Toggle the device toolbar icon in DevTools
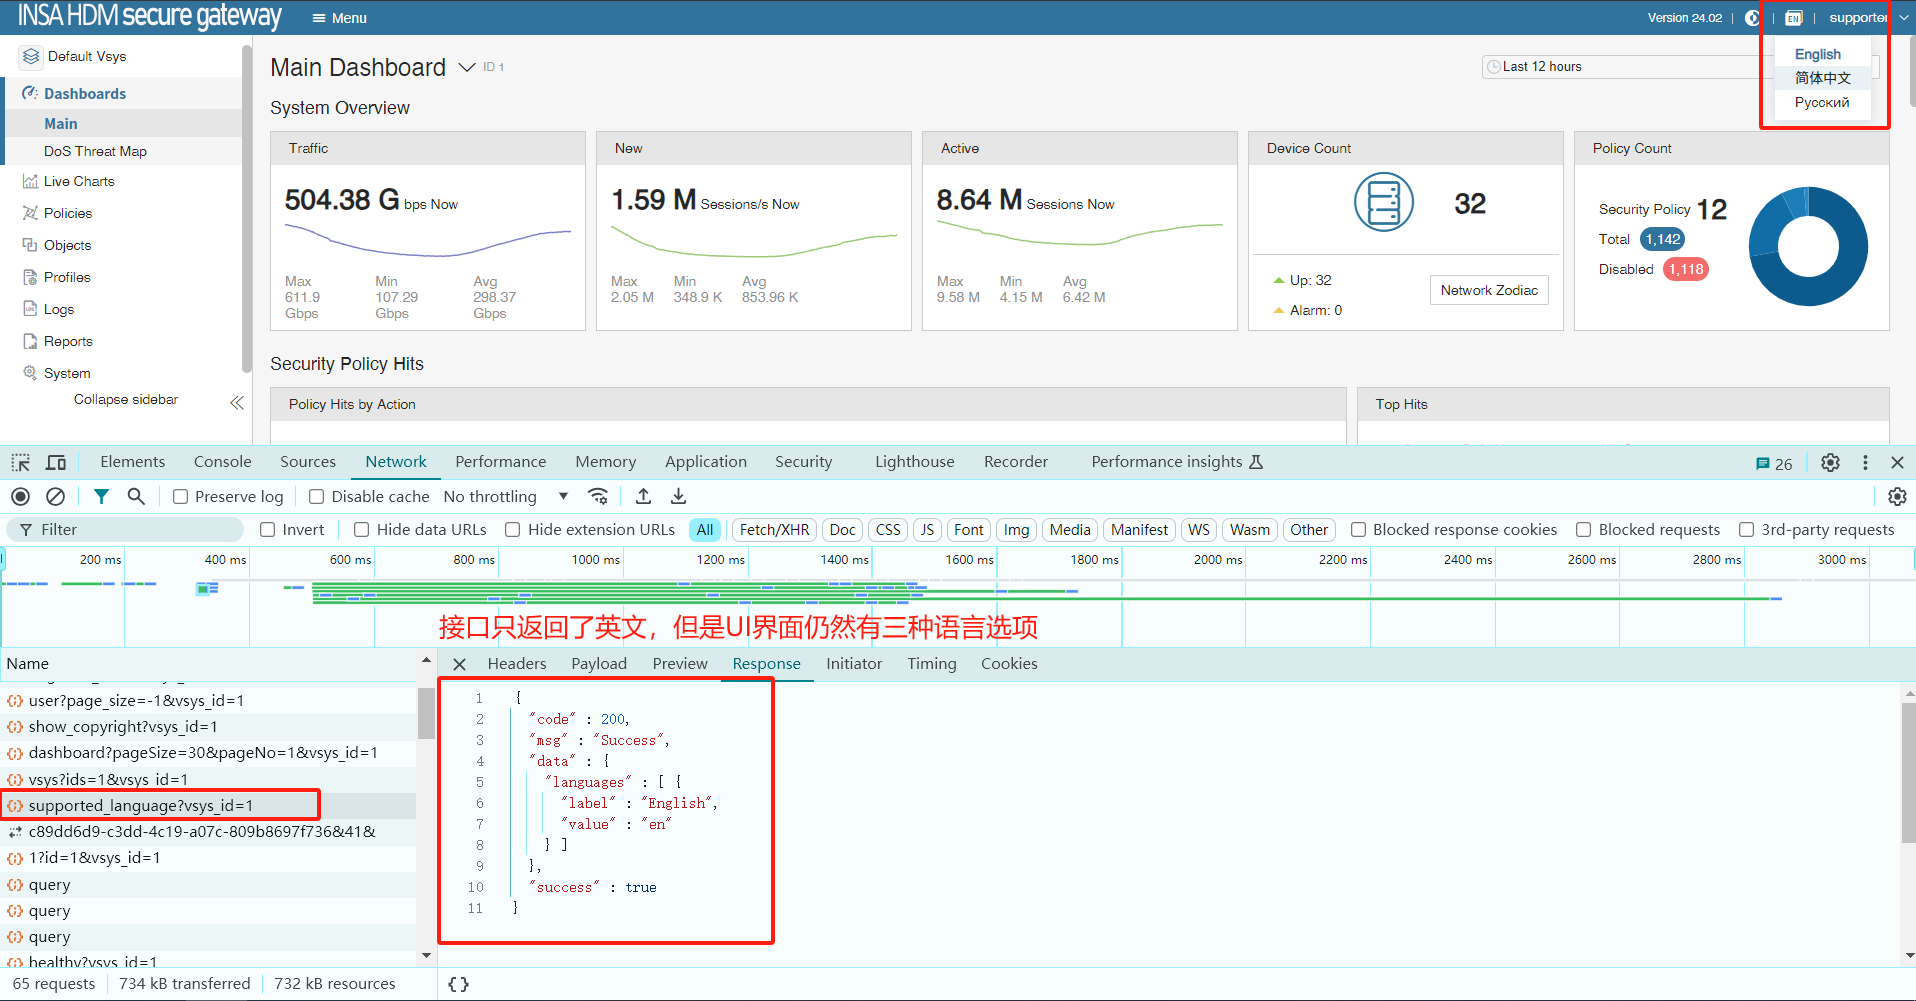This screenshot has height=1001, width=1916. pyautogui.click(x=56, y=462)
